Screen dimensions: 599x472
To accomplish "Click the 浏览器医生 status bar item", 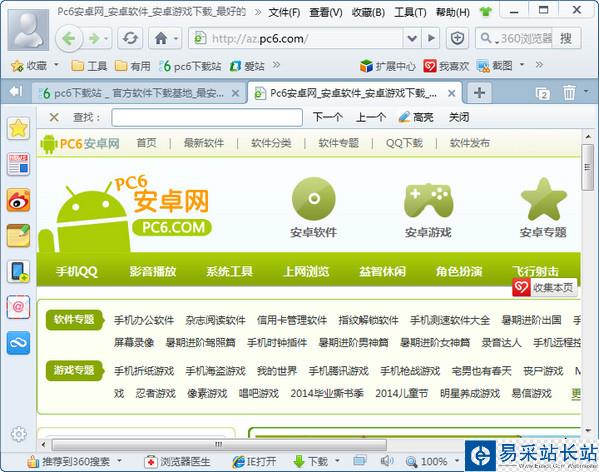I will click(x=177, y=461).
